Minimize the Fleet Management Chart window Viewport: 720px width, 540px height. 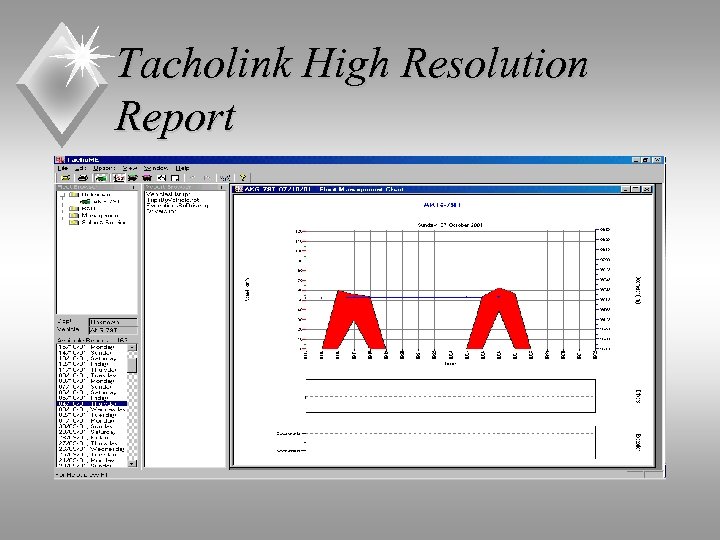click(x=626, y=189)
